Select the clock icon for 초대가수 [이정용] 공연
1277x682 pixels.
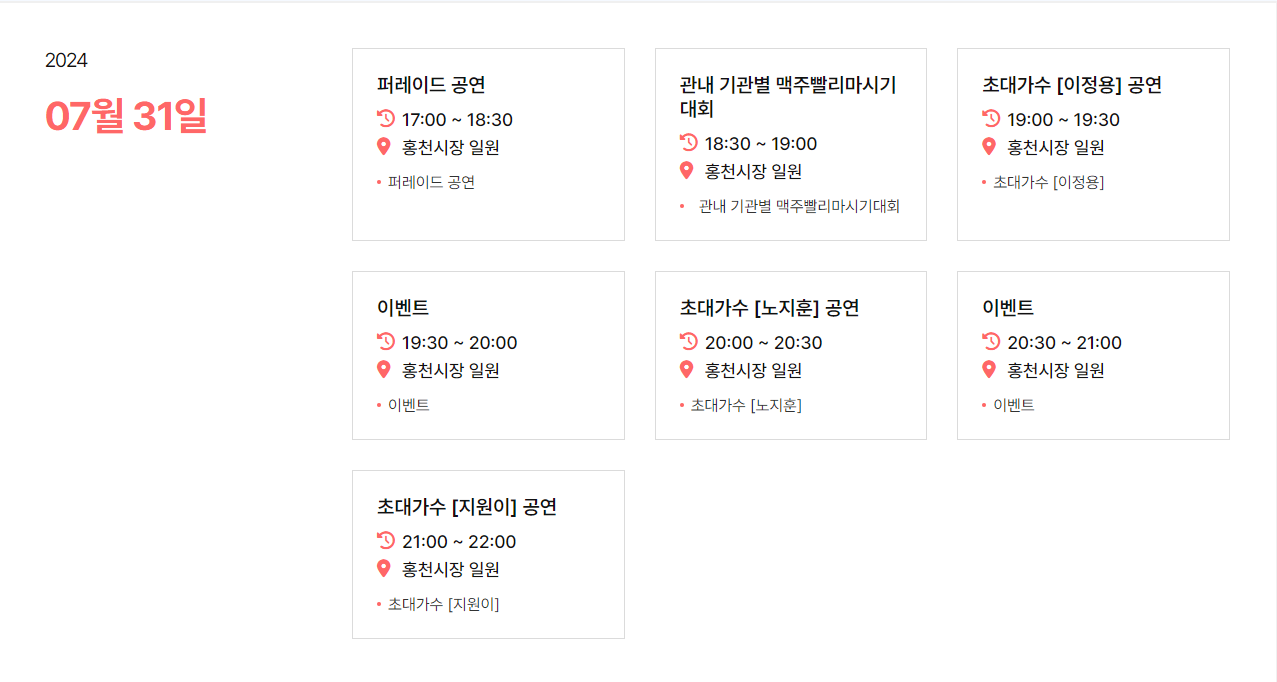point(990,119)
